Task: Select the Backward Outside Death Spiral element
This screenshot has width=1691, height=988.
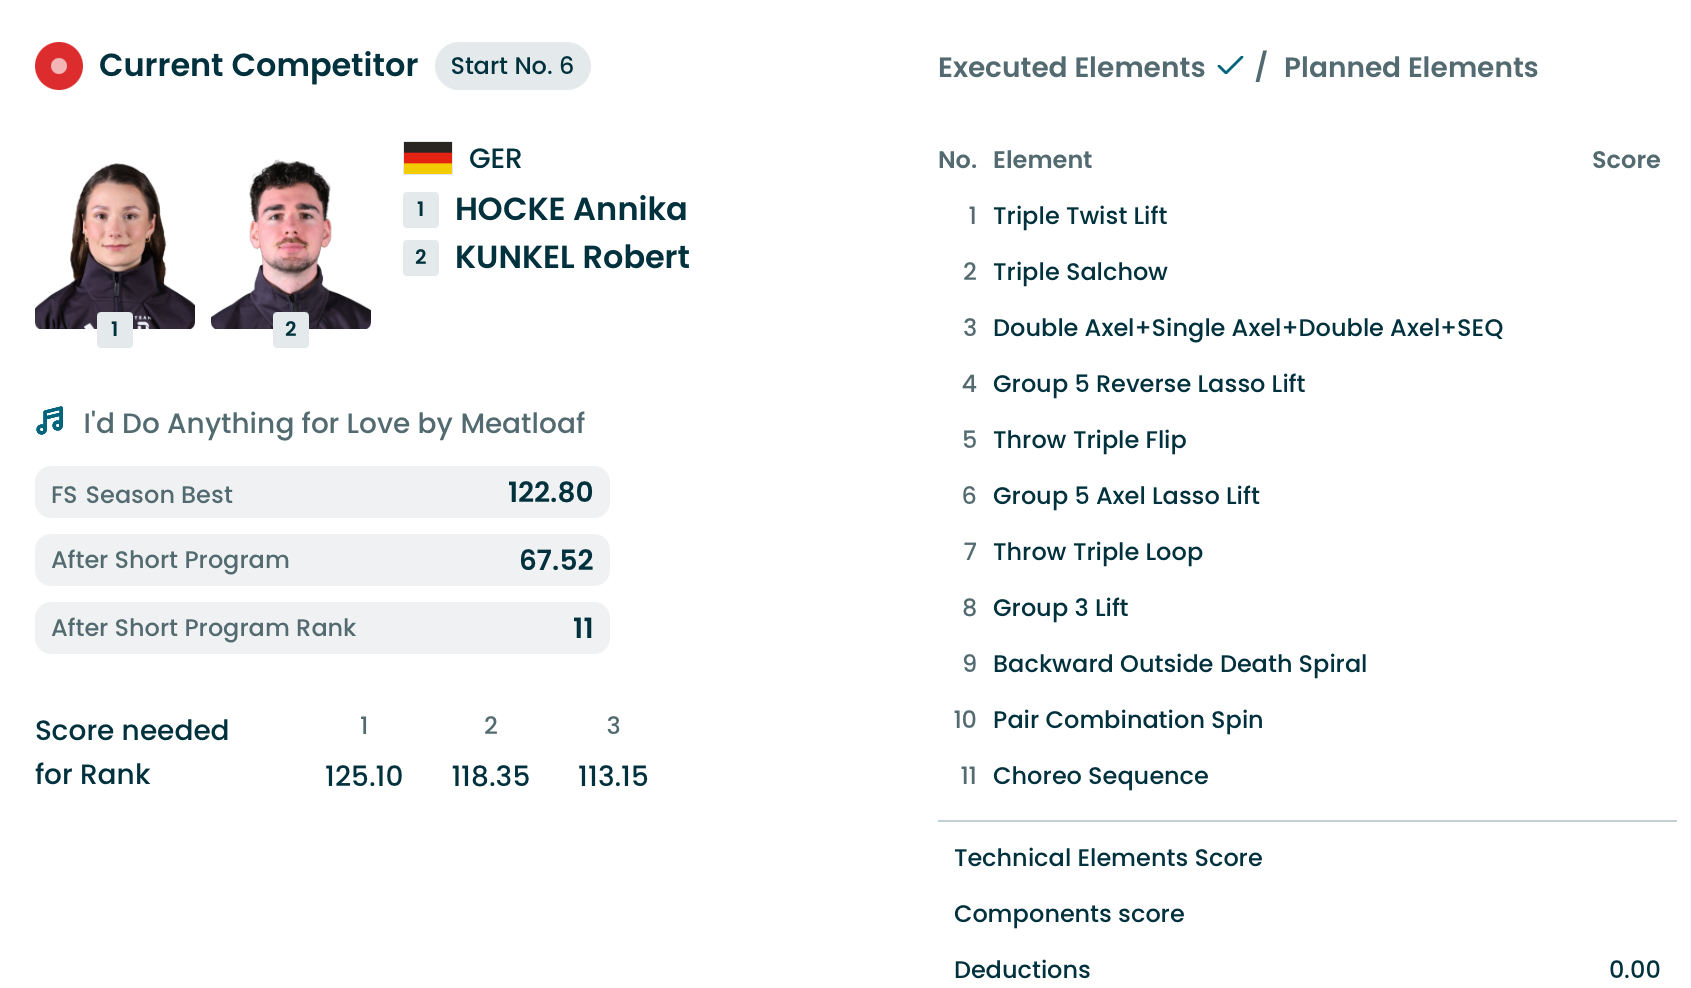Action: (1180, 664)
